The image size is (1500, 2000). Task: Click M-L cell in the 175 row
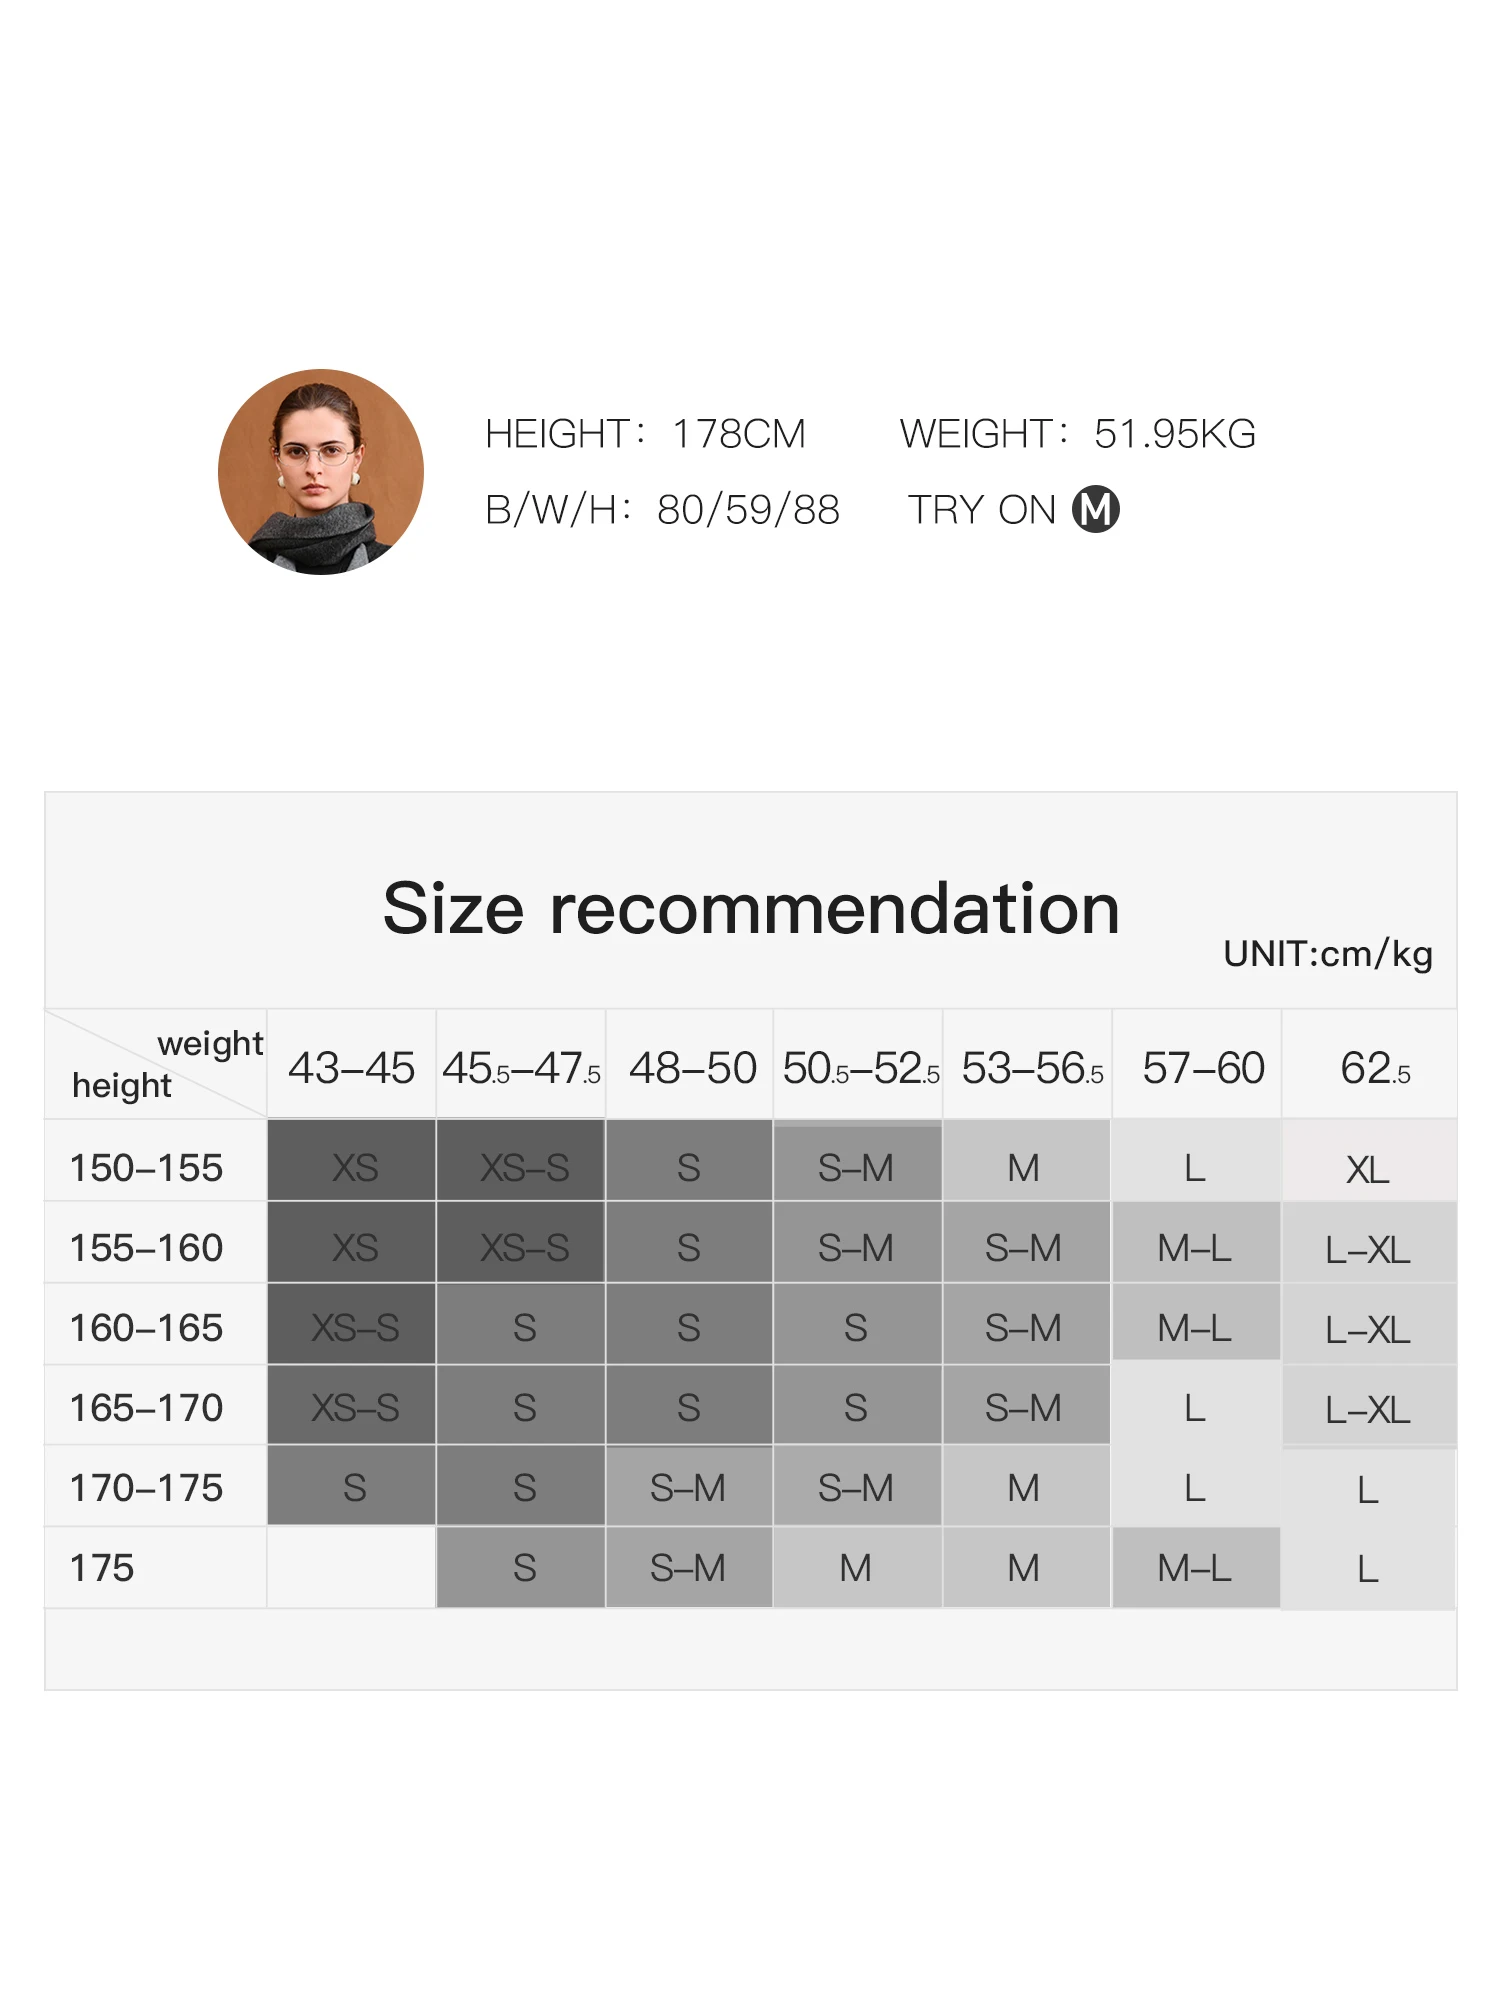(x=1195, y=1568)
